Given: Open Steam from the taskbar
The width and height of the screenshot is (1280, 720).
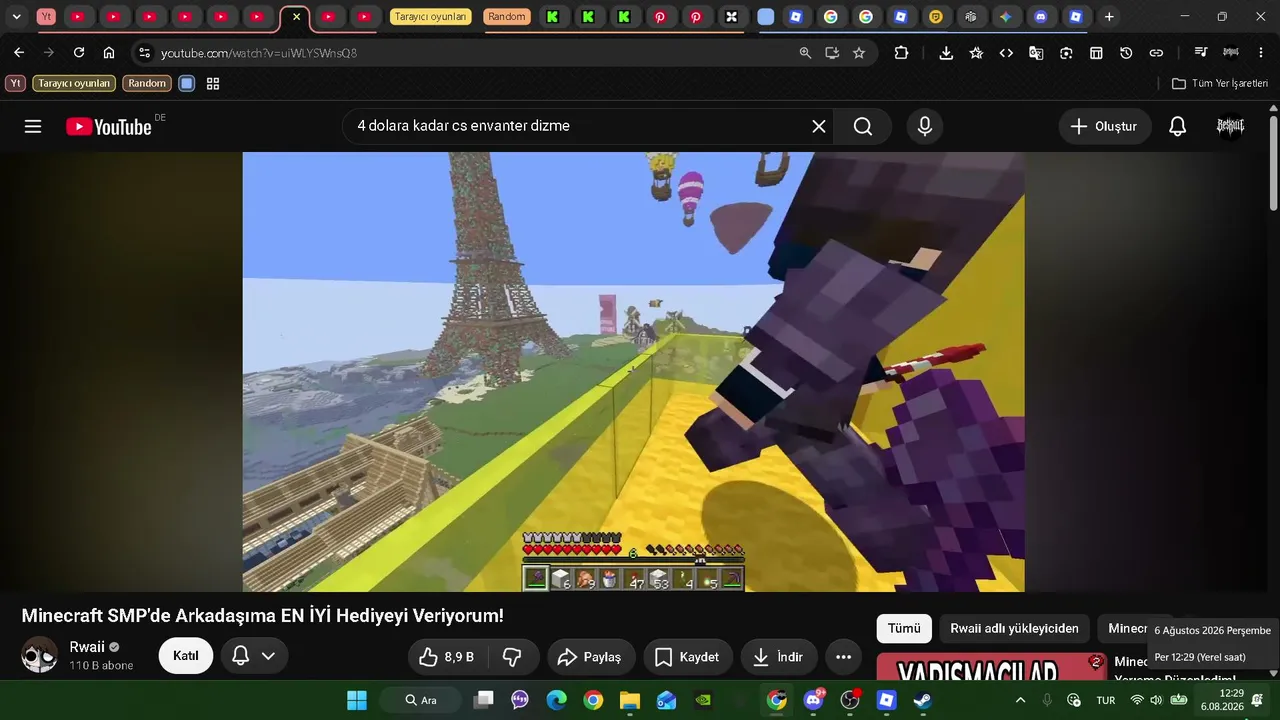Looking at the screenshot, I should coord(923,700).
